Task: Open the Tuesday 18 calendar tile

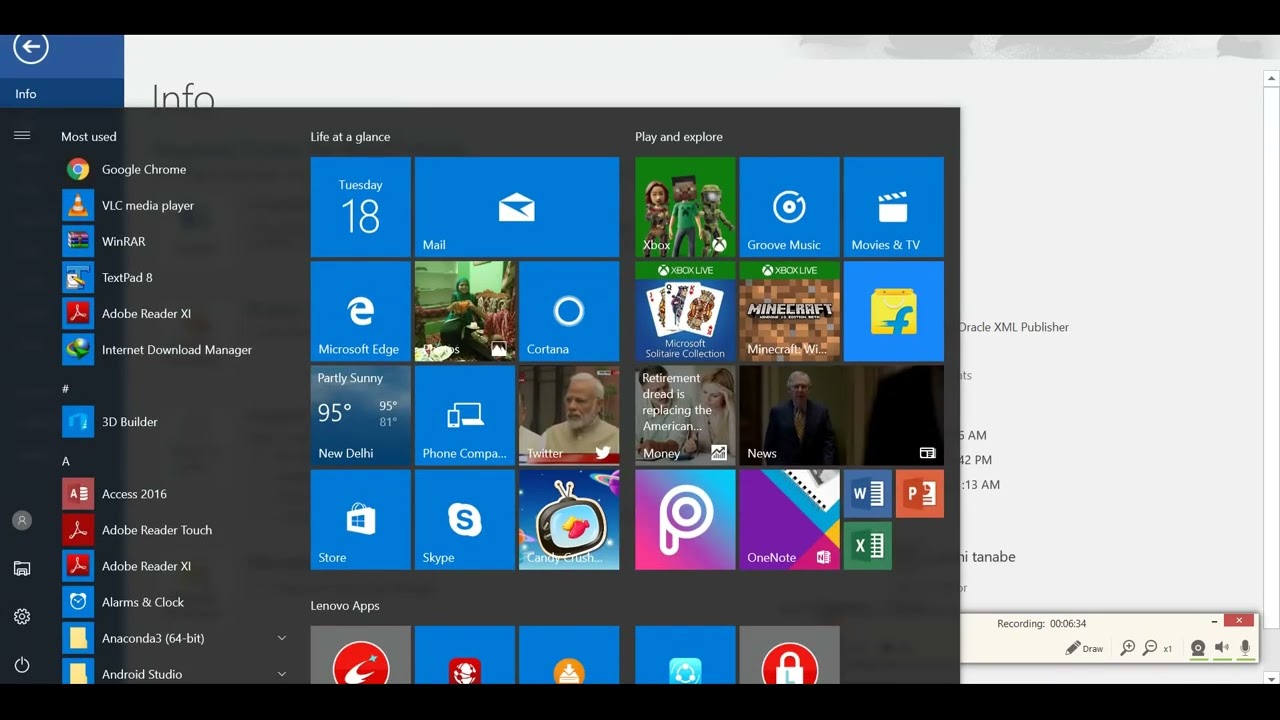Action: coord(361,207)
